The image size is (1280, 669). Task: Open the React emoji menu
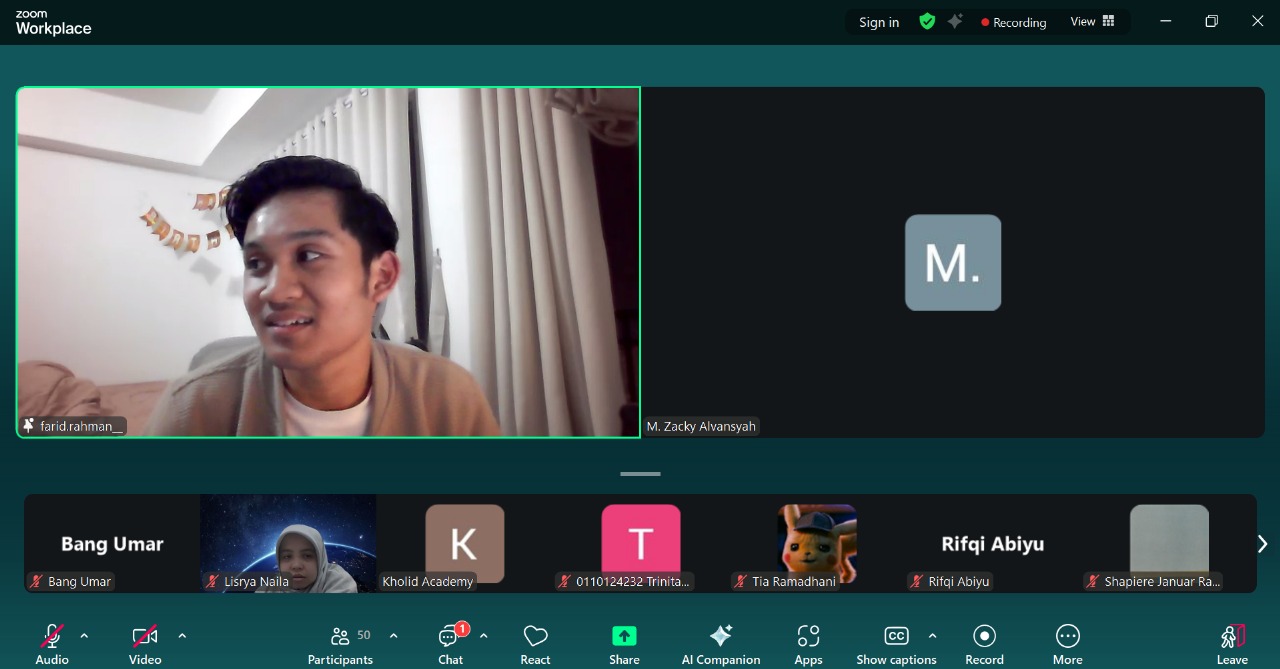point(535,643)
